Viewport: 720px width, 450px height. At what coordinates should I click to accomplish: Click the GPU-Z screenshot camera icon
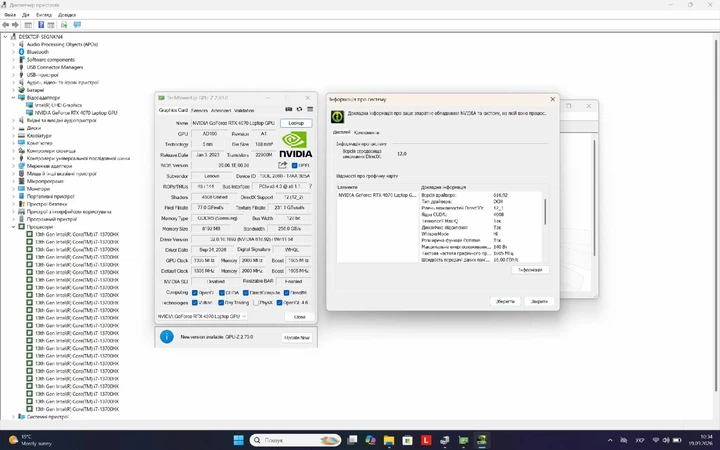point(288,109)
